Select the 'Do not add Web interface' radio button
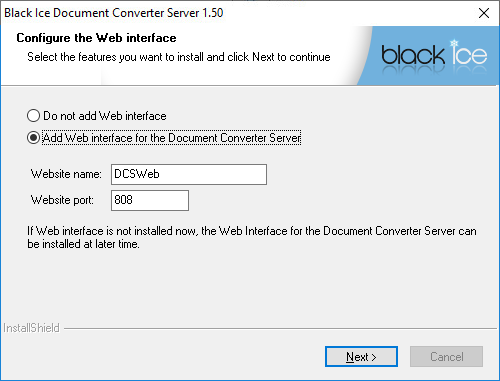Viewport: 500px width, 381px height. (33, 116)
